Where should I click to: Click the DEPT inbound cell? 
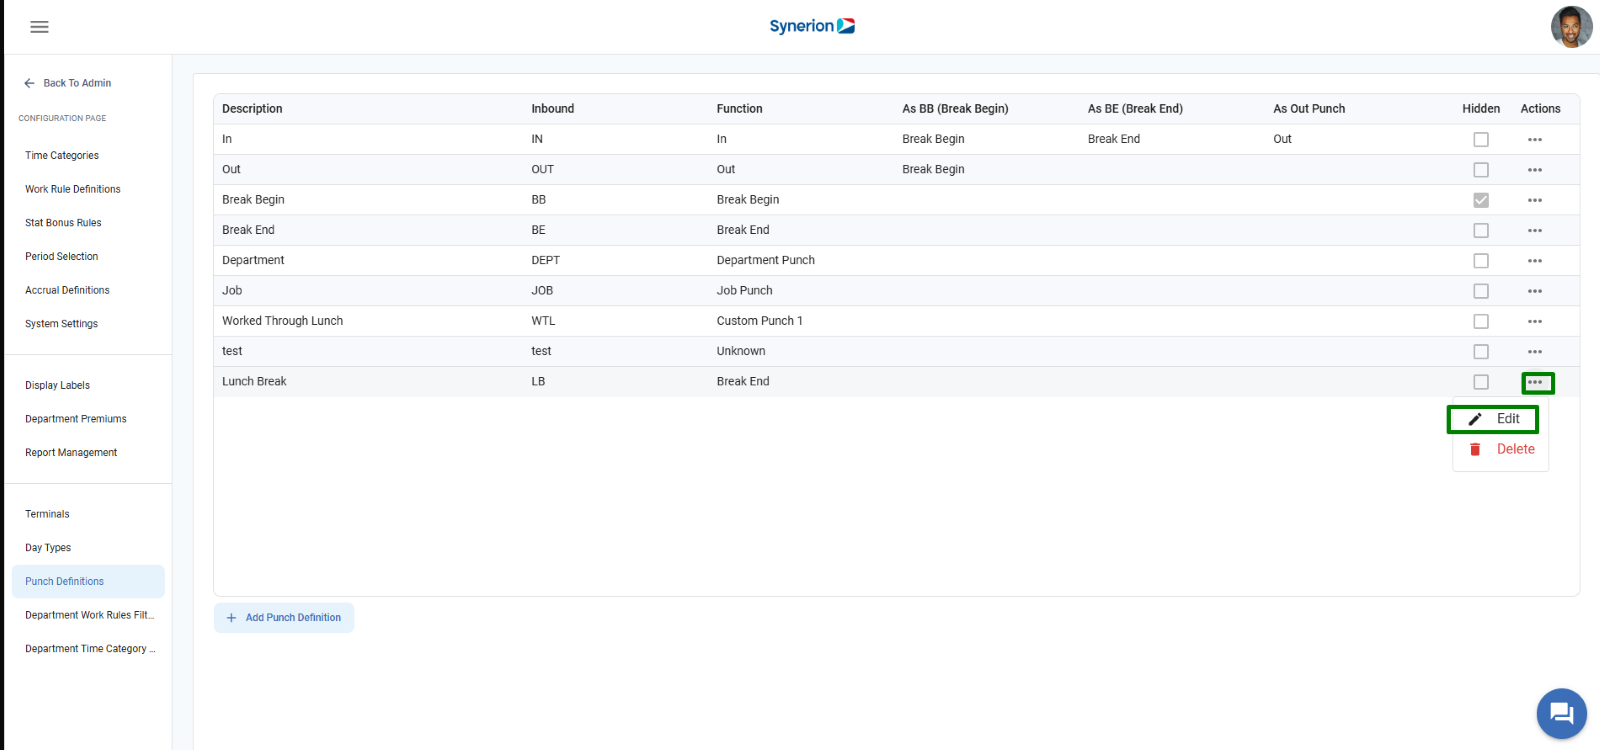point(545,260)
